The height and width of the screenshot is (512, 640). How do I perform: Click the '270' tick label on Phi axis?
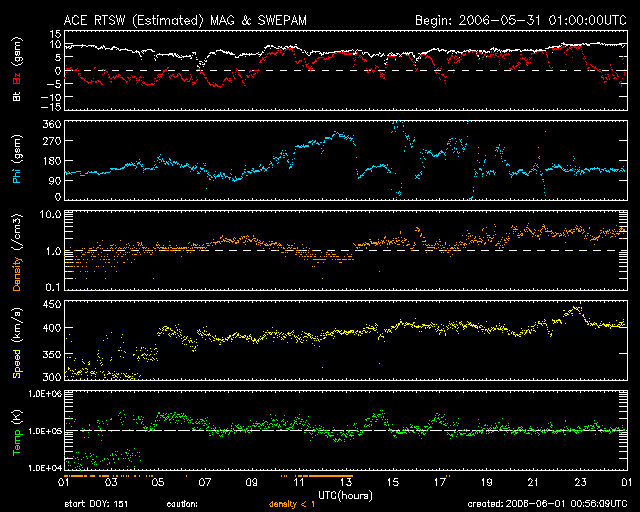[52, 141]
